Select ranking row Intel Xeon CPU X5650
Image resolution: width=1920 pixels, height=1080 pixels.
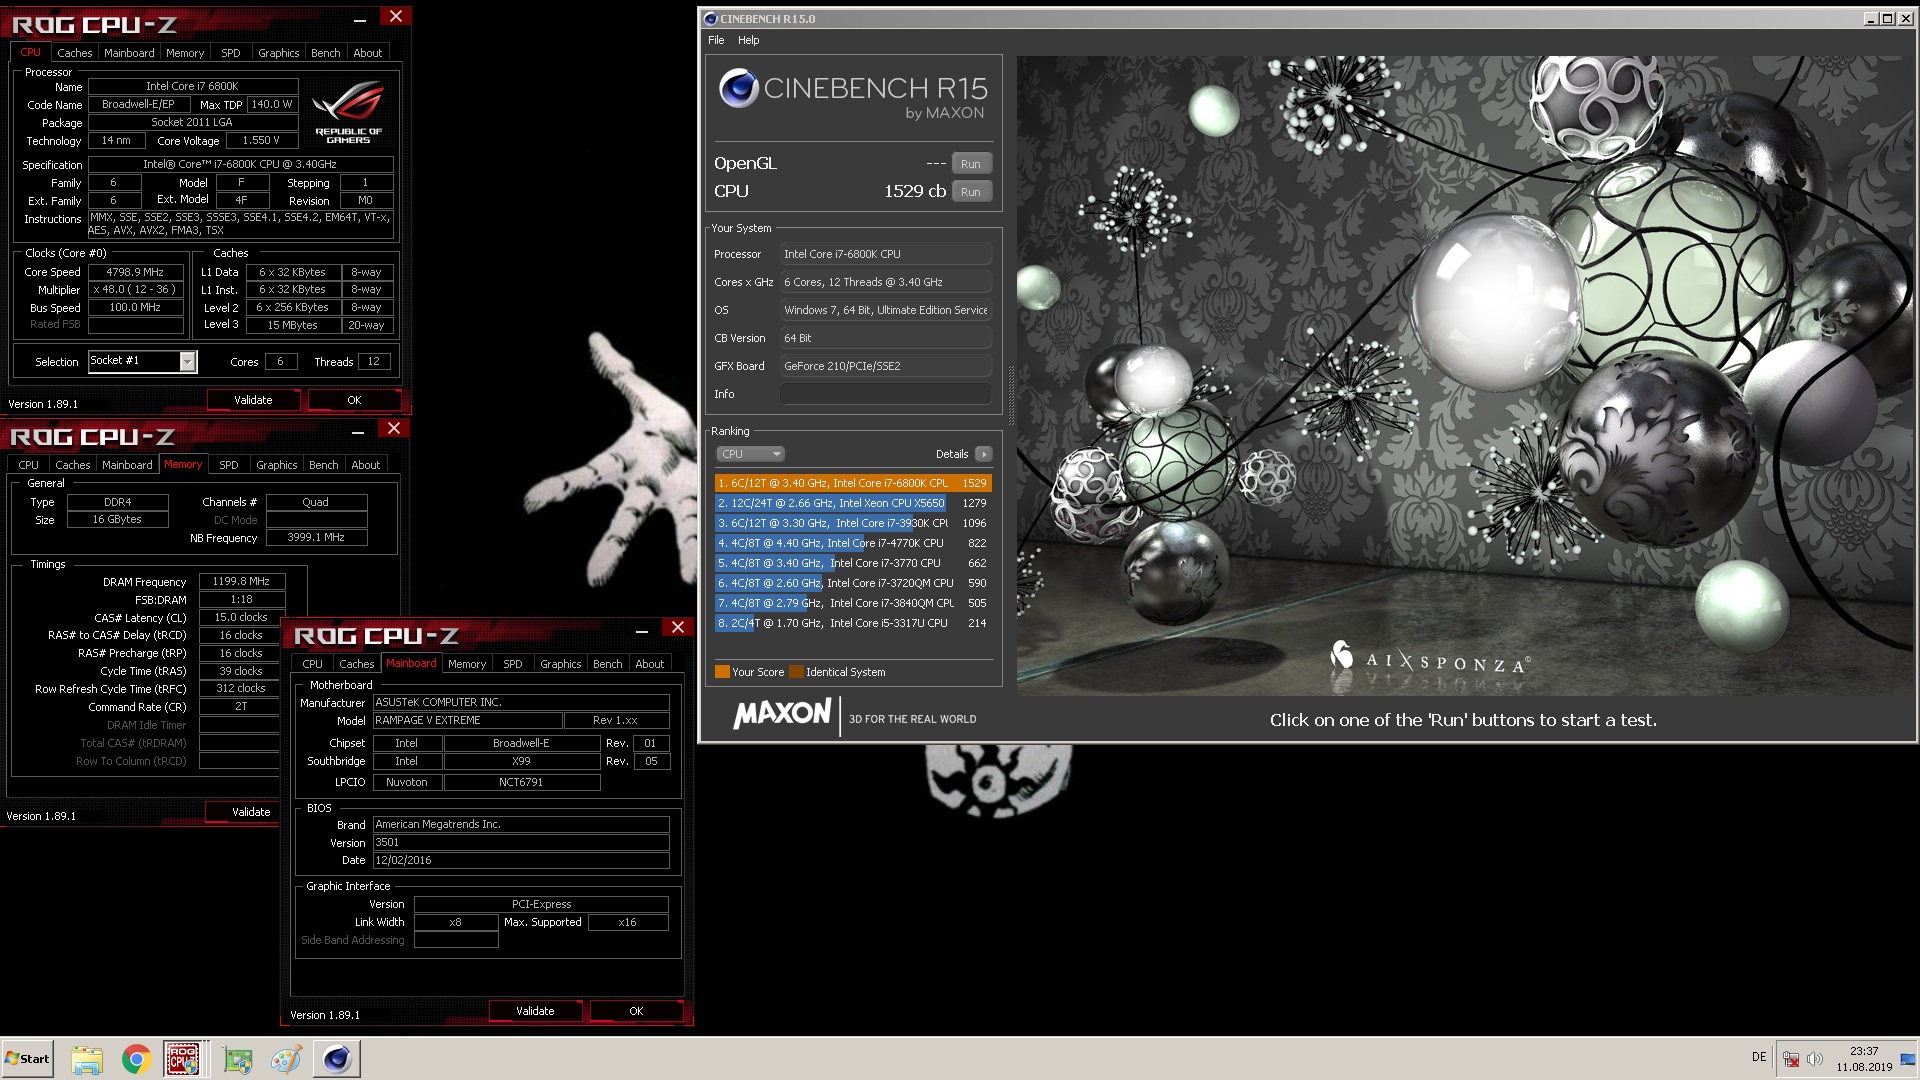(853, 503)
